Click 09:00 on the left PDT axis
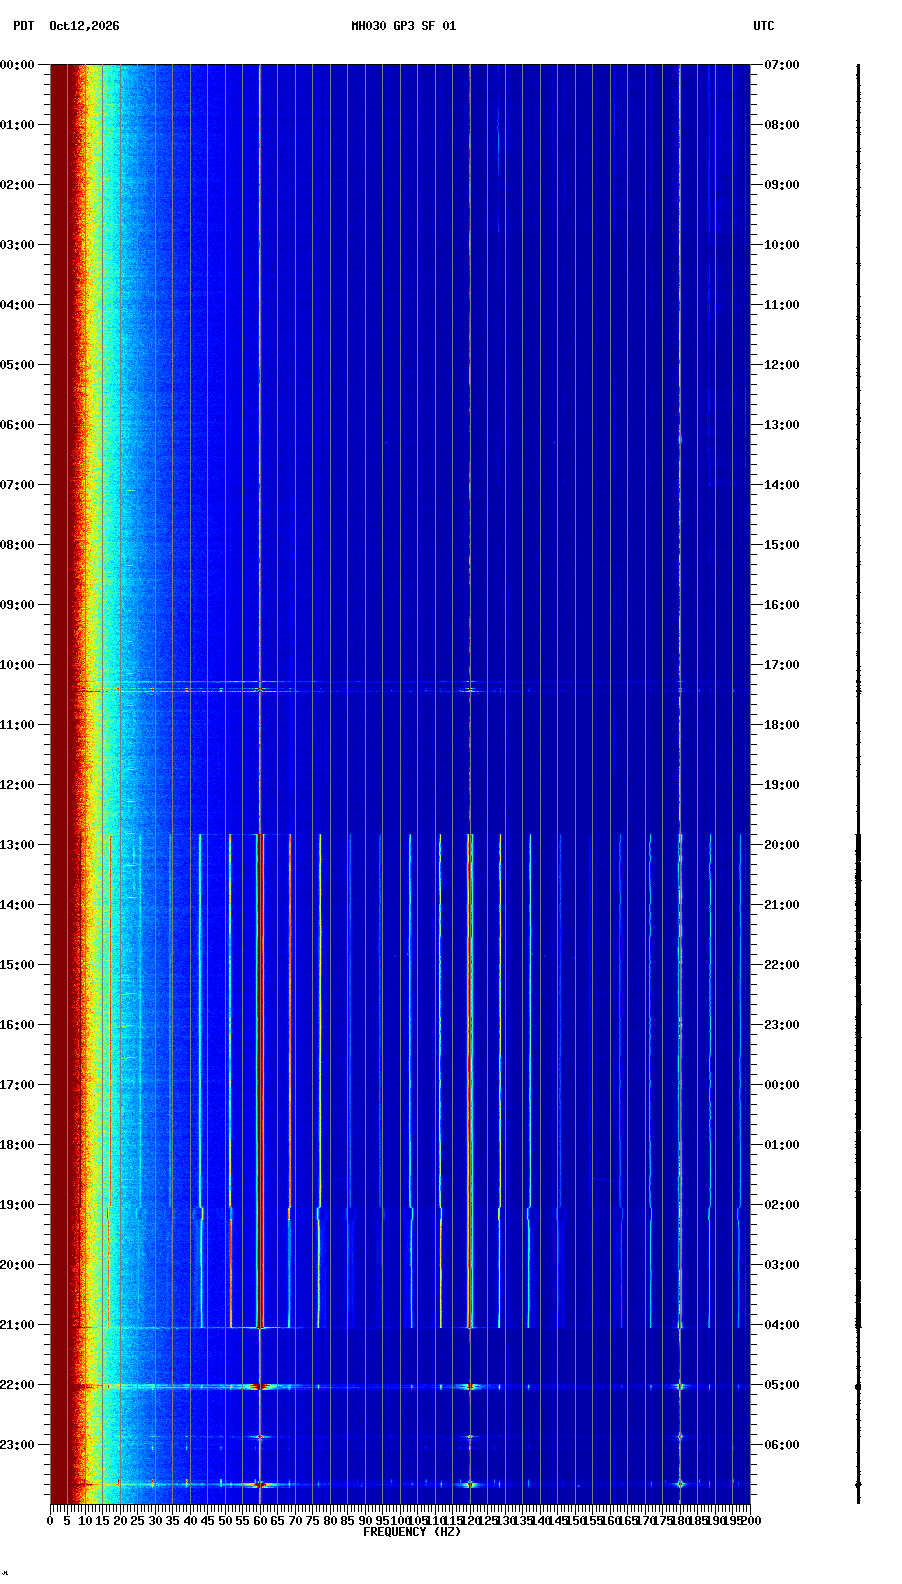The width and height of the screenshot is (902, 1584). coord(18,605)
